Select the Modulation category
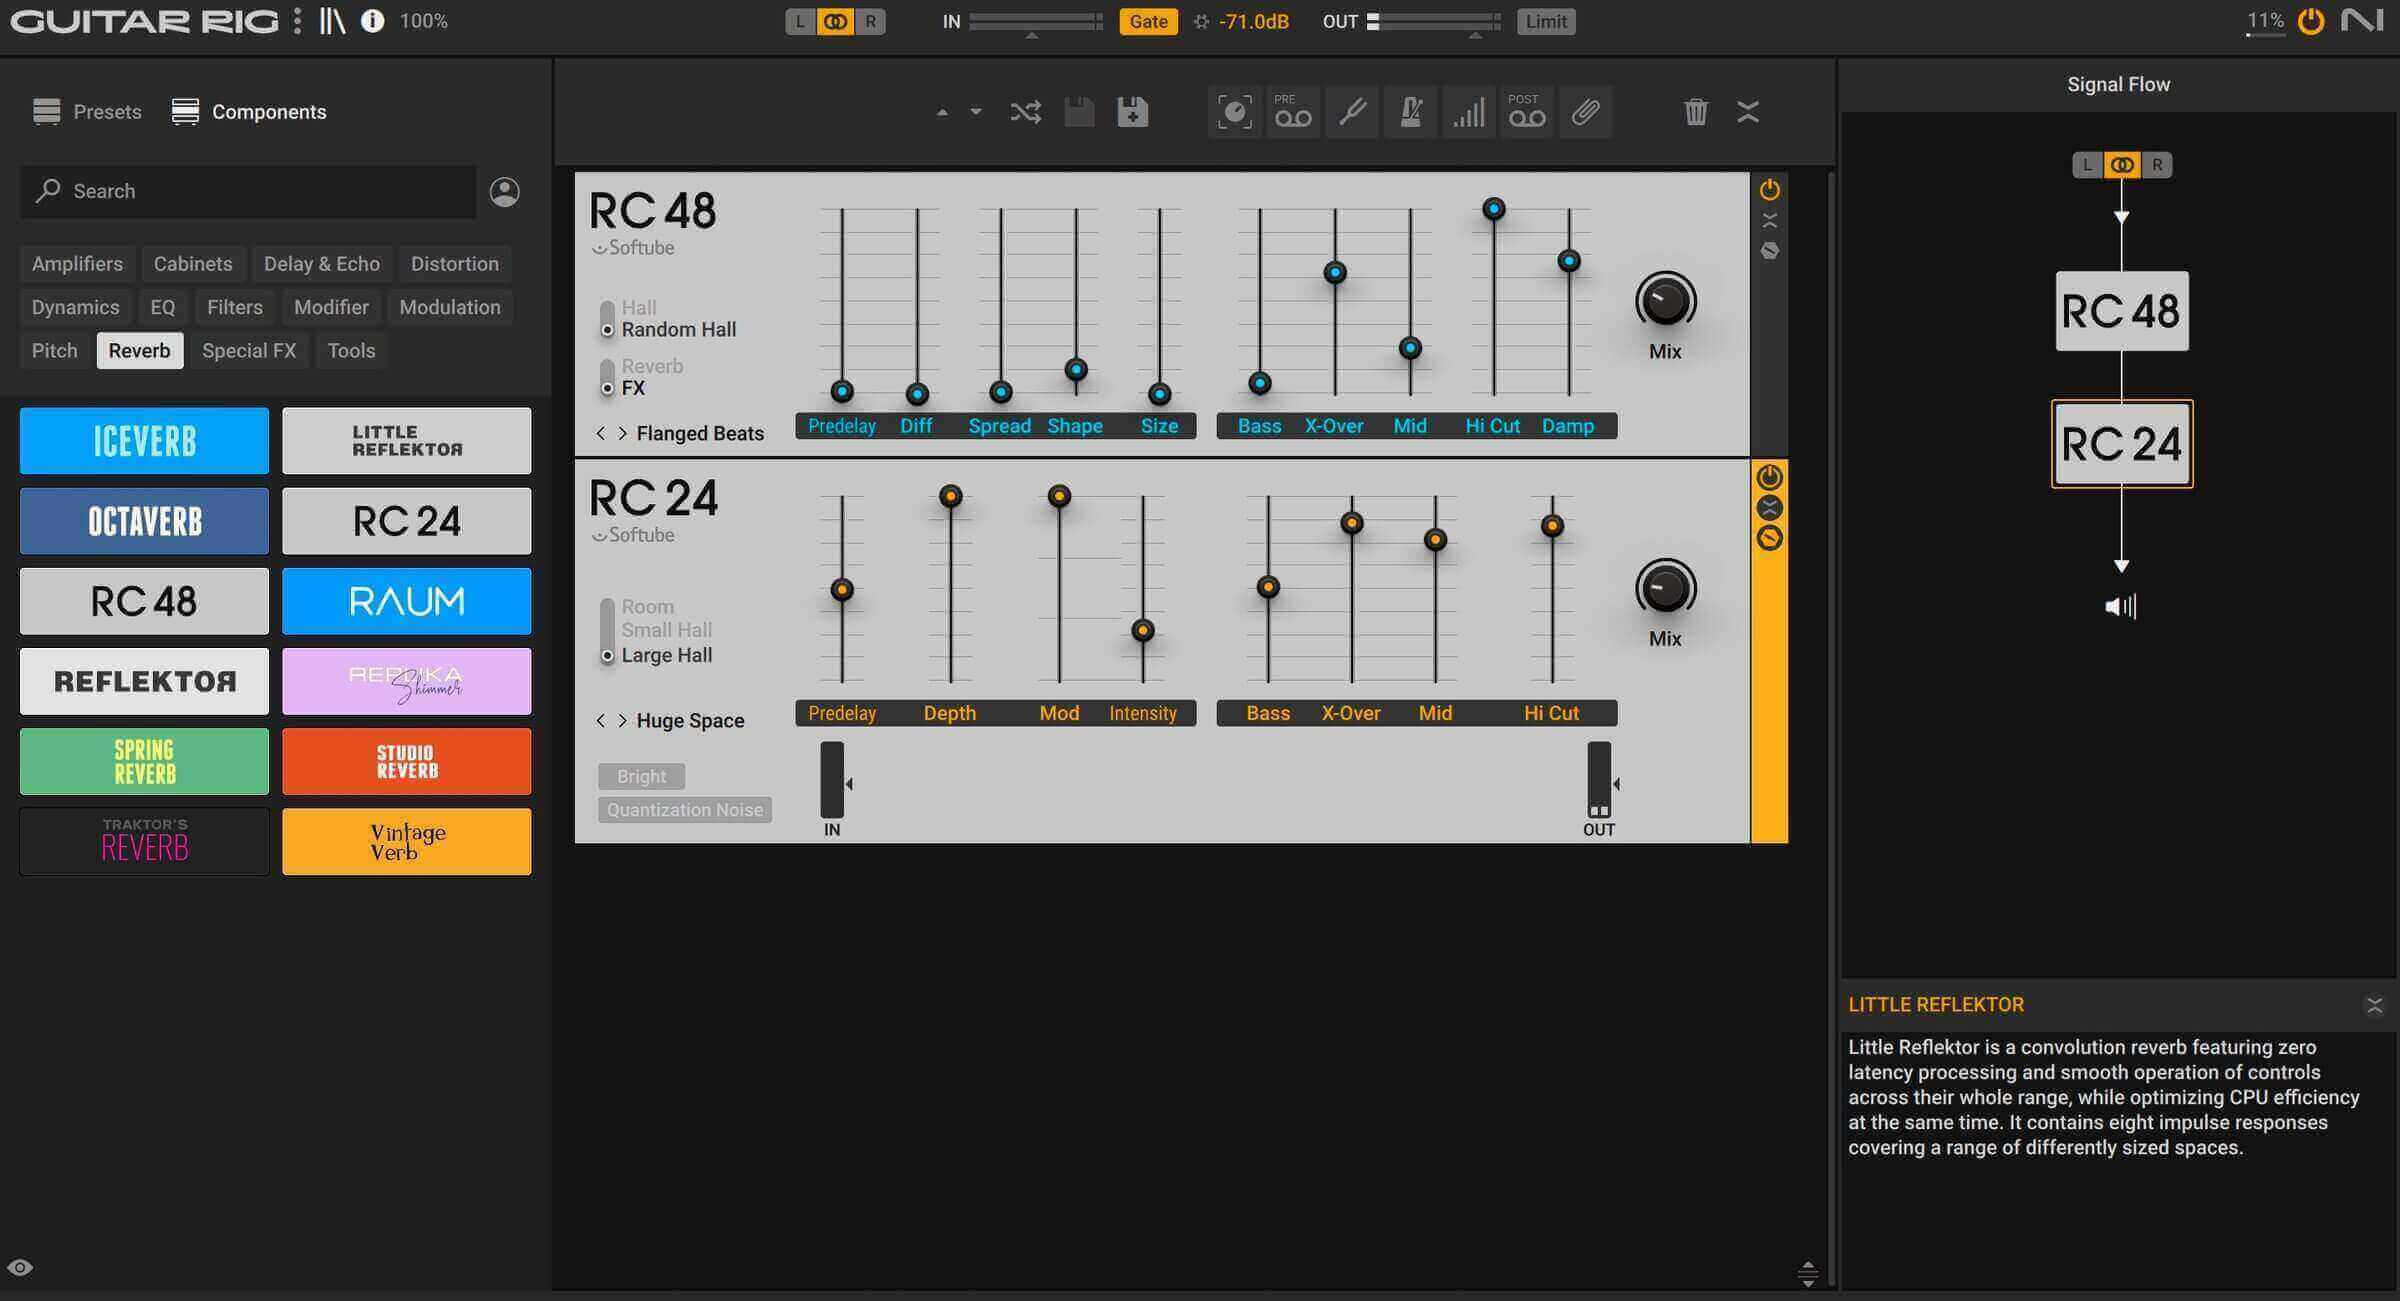 coord(450,307)
